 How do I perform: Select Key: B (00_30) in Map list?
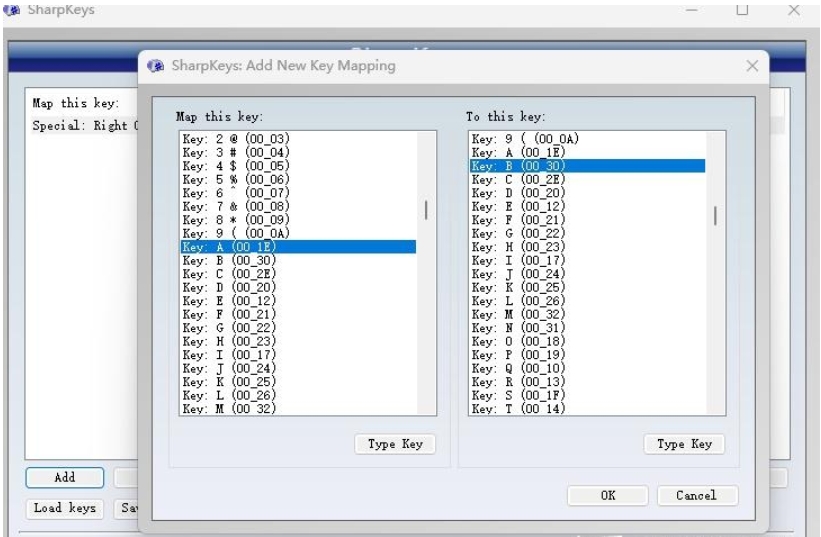point(298,260)
